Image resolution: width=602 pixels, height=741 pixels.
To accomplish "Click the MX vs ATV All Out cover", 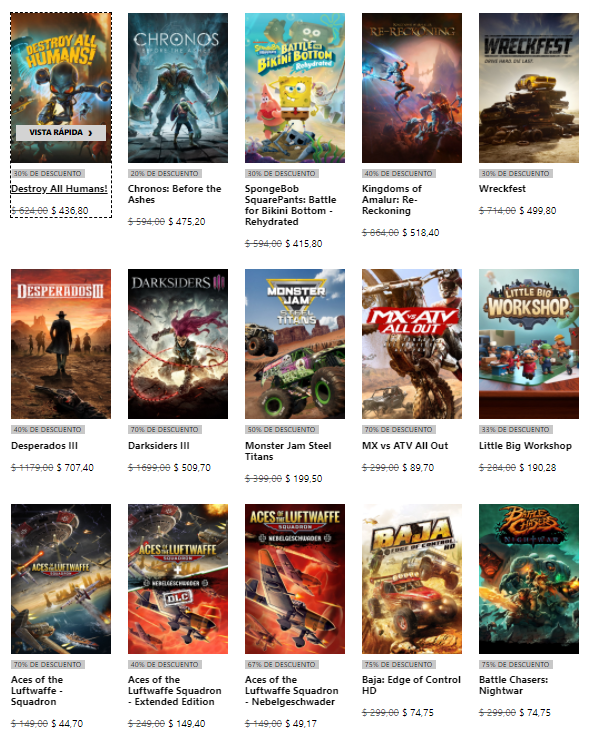I will tap(412, 344).
